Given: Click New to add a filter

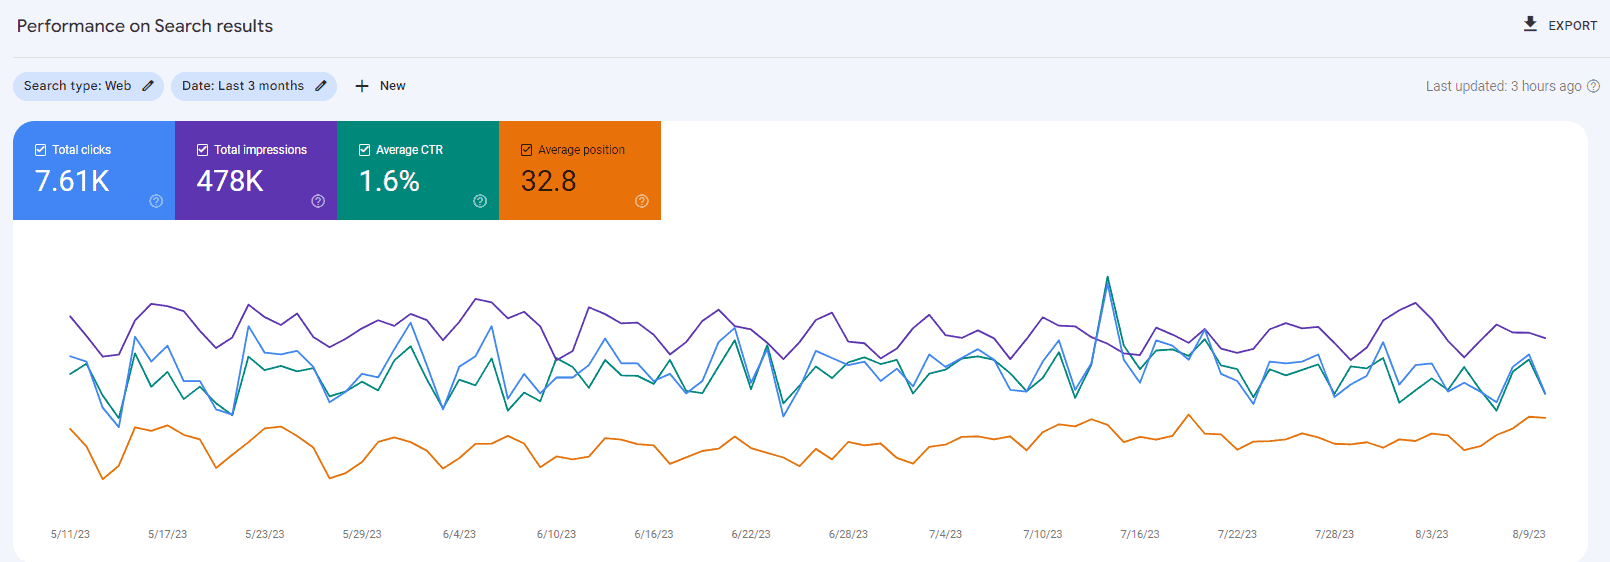Looking at the screenshot, I should pyautogui.click(x=392, y=86).
